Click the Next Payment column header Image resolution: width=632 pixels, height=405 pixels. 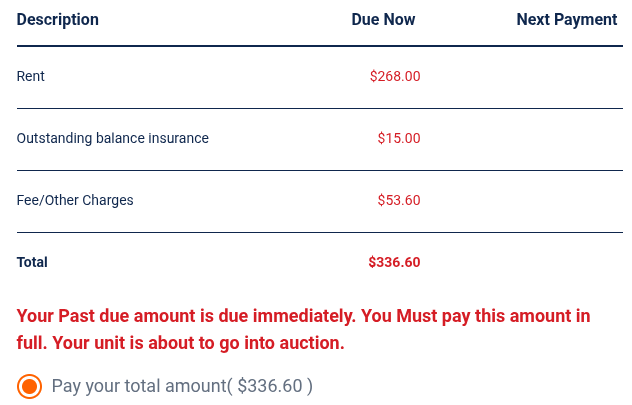click(x=566, y=20)
